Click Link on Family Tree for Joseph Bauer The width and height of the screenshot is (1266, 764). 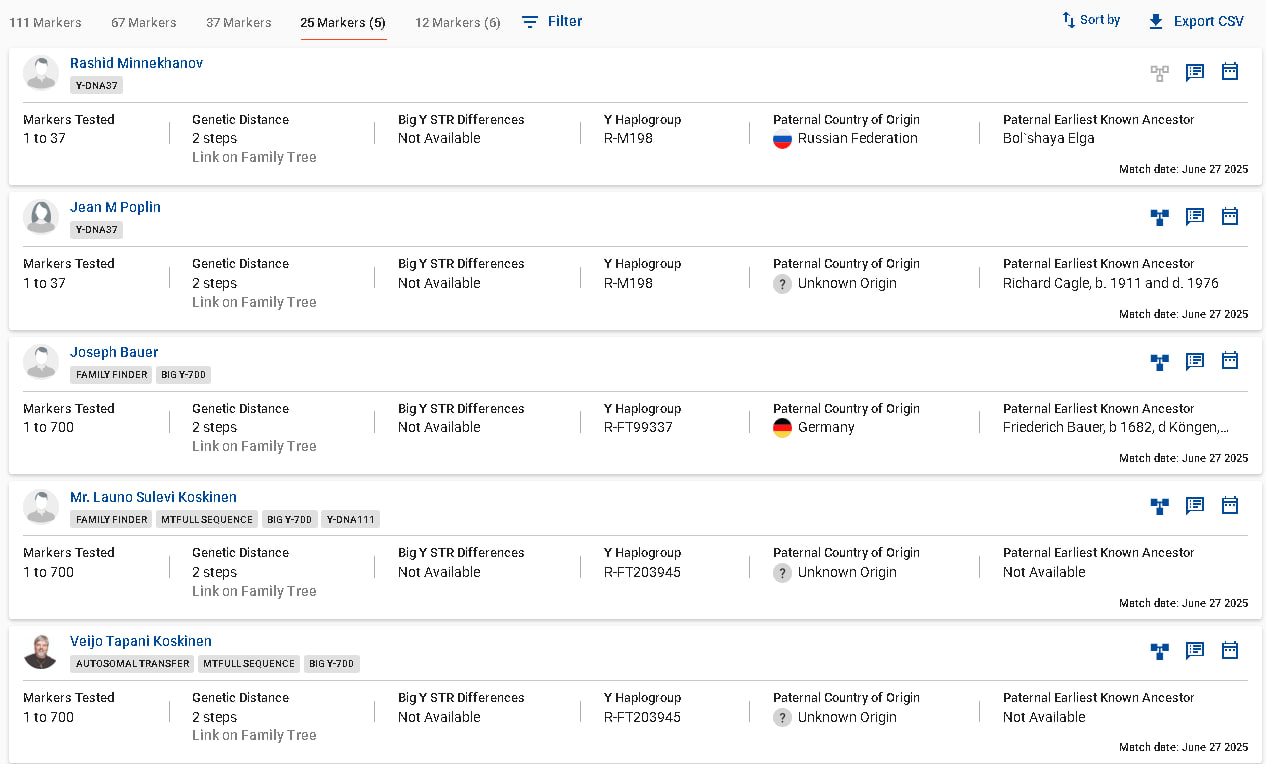click(x=254, y=446)
